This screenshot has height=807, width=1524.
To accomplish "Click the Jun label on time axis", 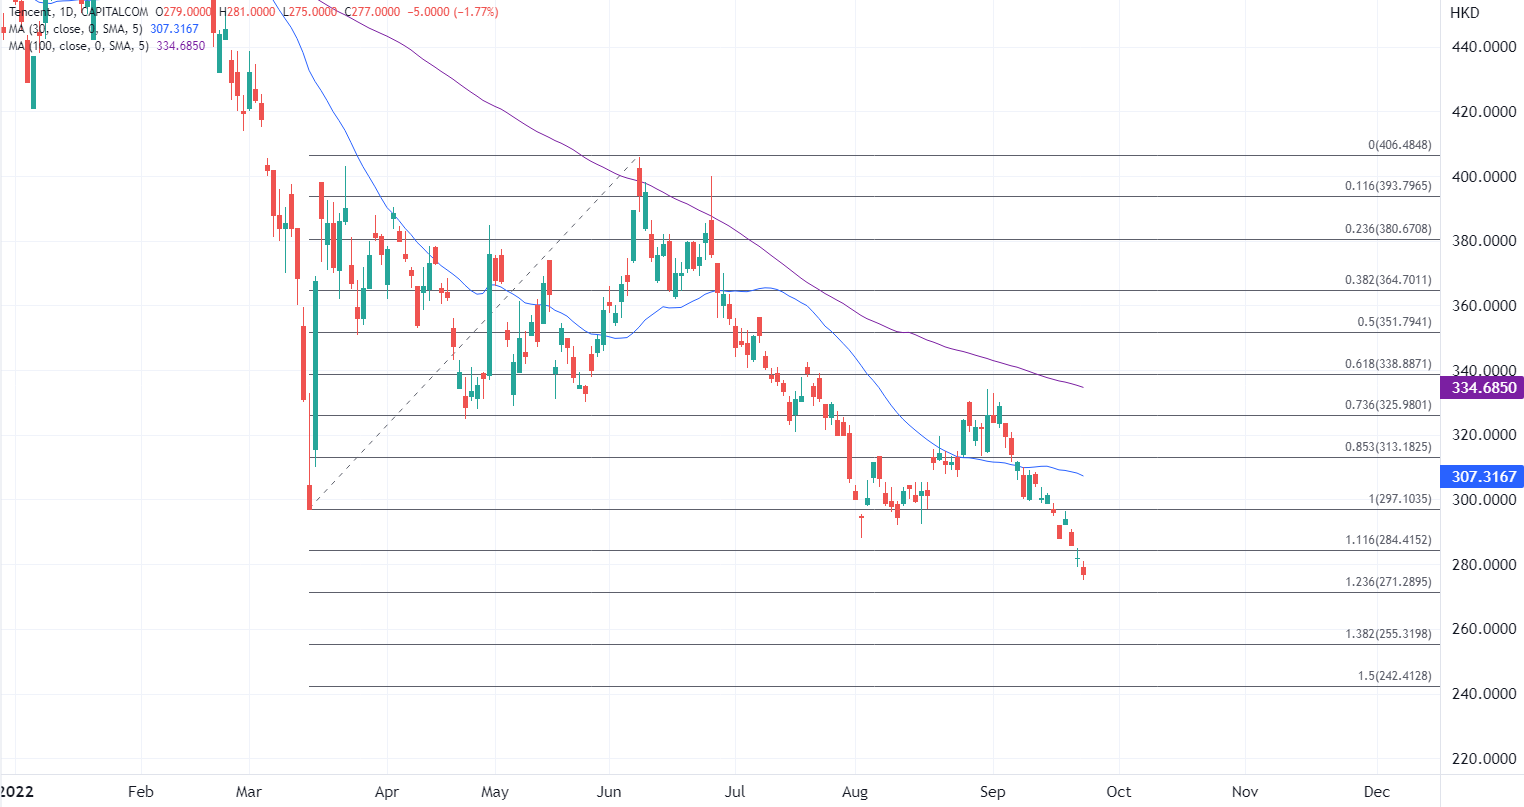I will click(608, 792).
